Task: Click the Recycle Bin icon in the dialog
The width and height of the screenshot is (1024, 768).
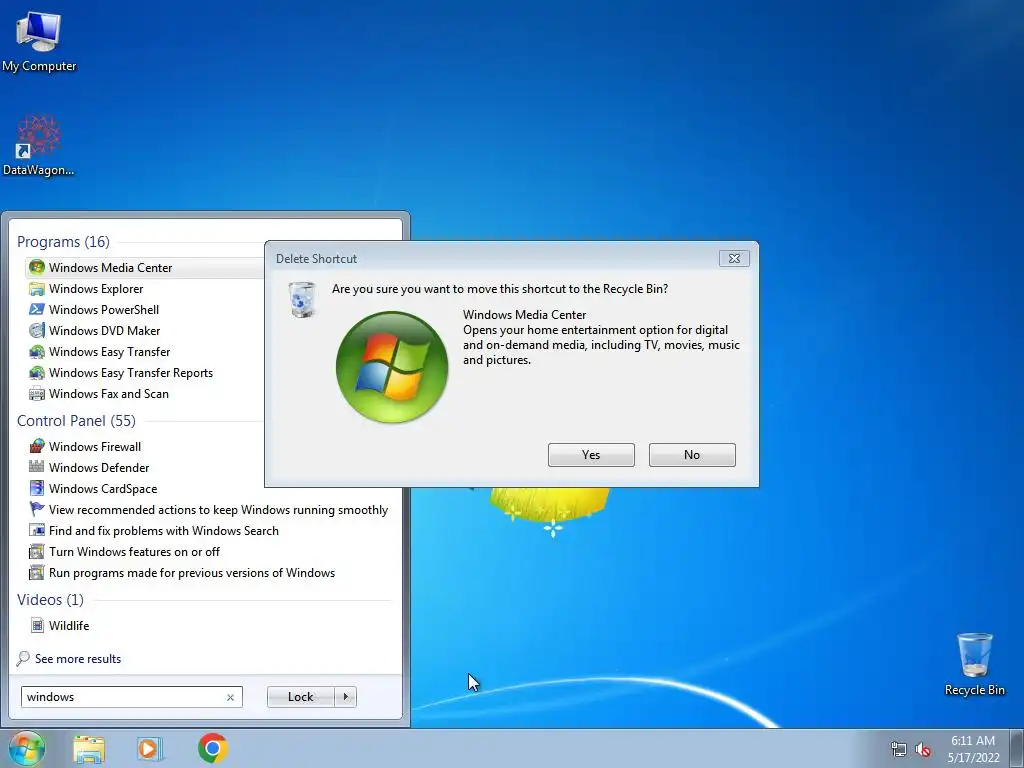Action: pos(302,300)
